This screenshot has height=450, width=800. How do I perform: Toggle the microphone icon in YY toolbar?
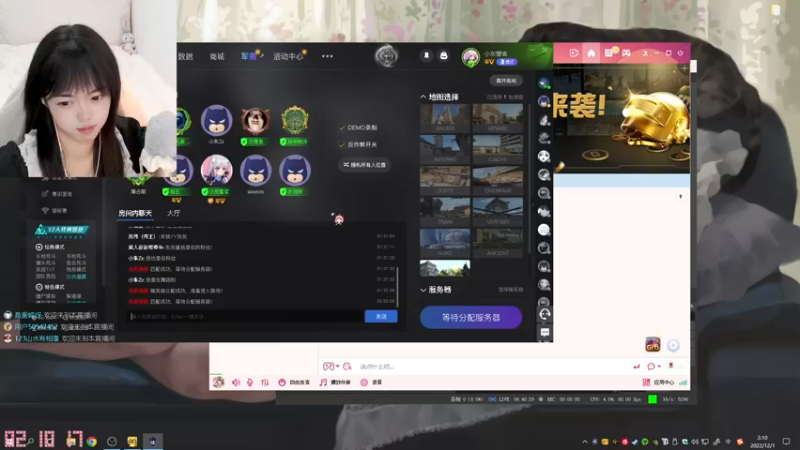coord(250,382)
